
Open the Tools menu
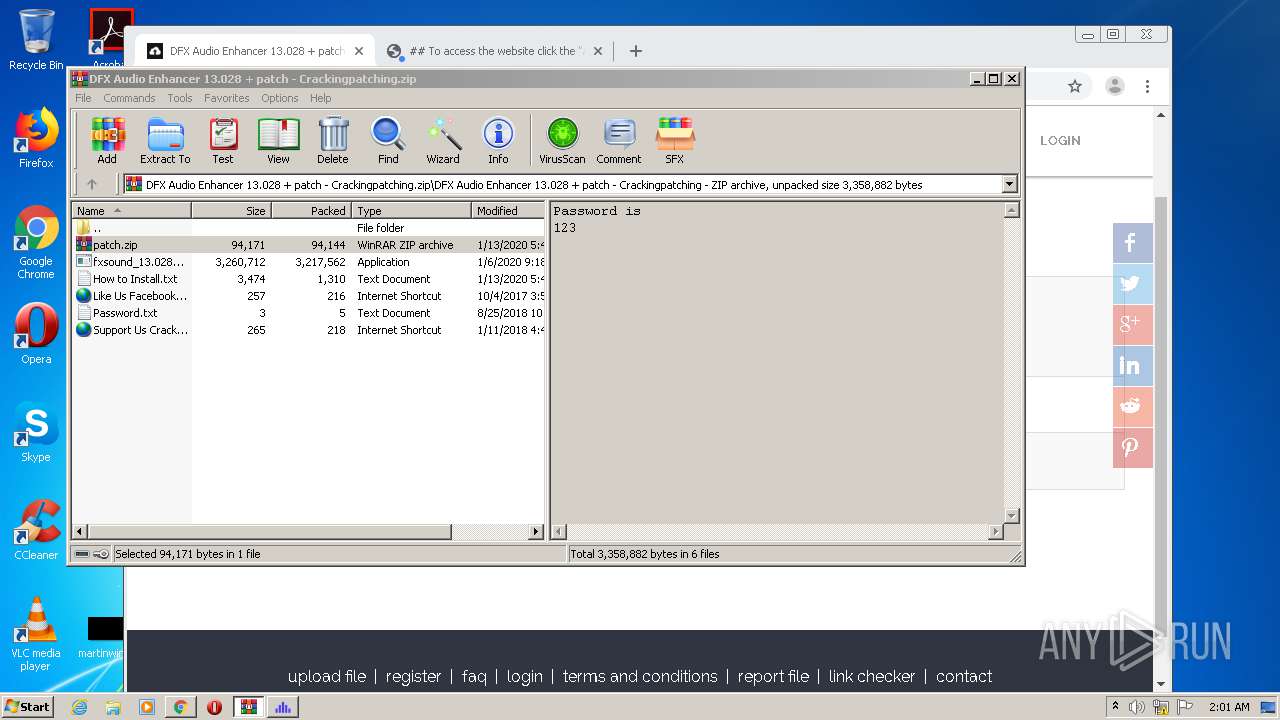coord(180,98)
